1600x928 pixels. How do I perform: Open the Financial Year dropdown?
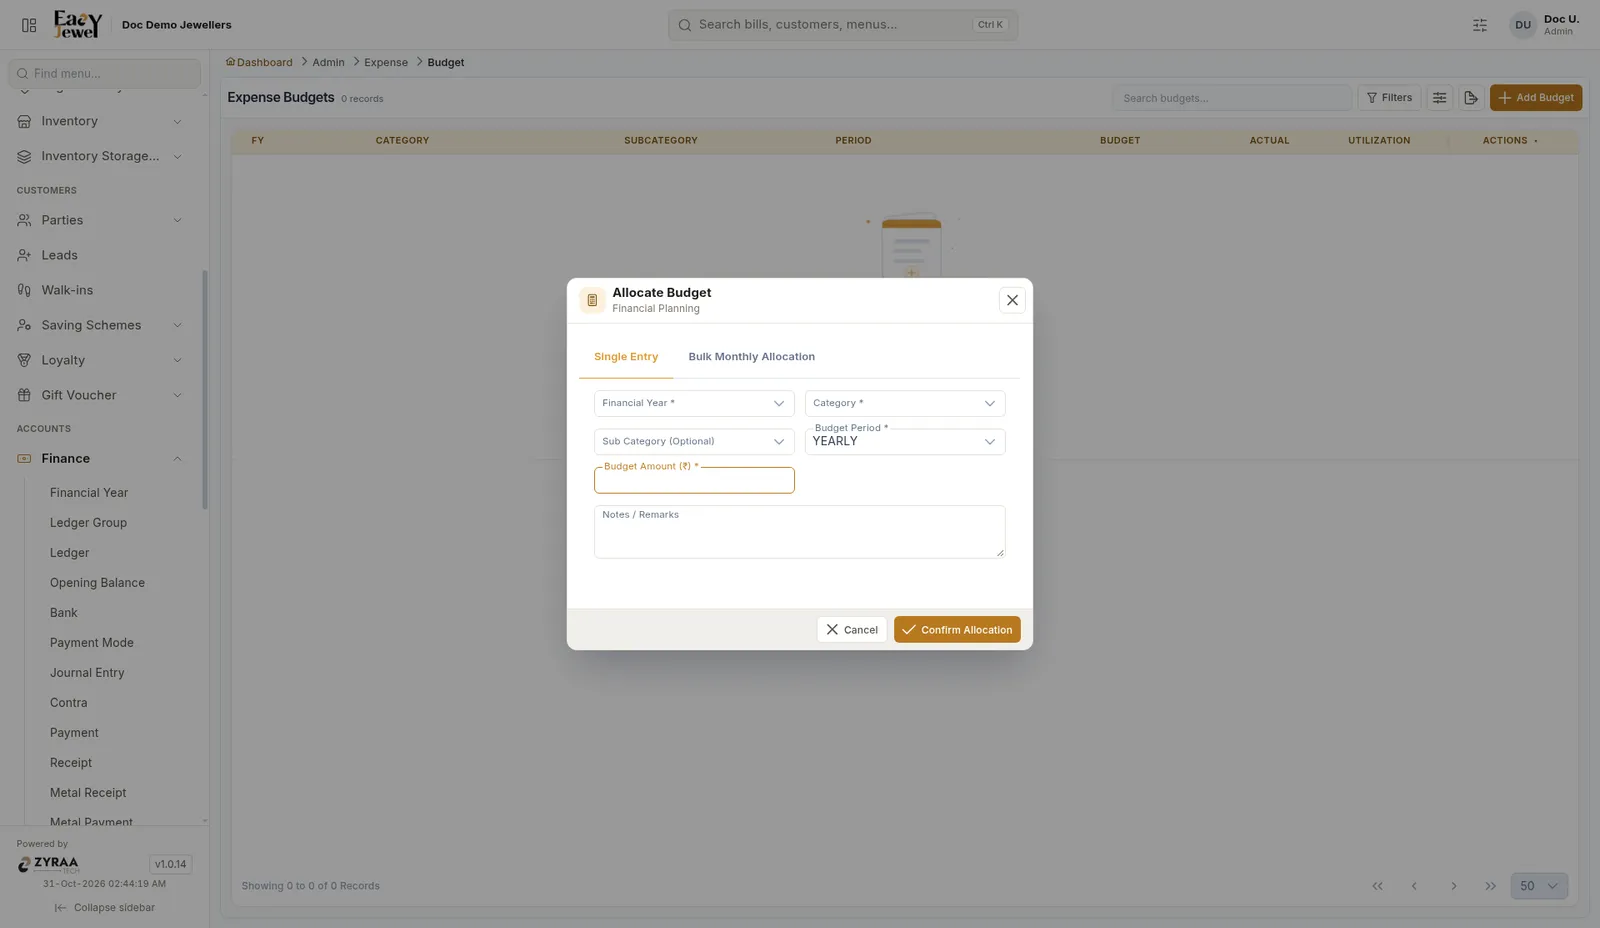tap(694, 403)
